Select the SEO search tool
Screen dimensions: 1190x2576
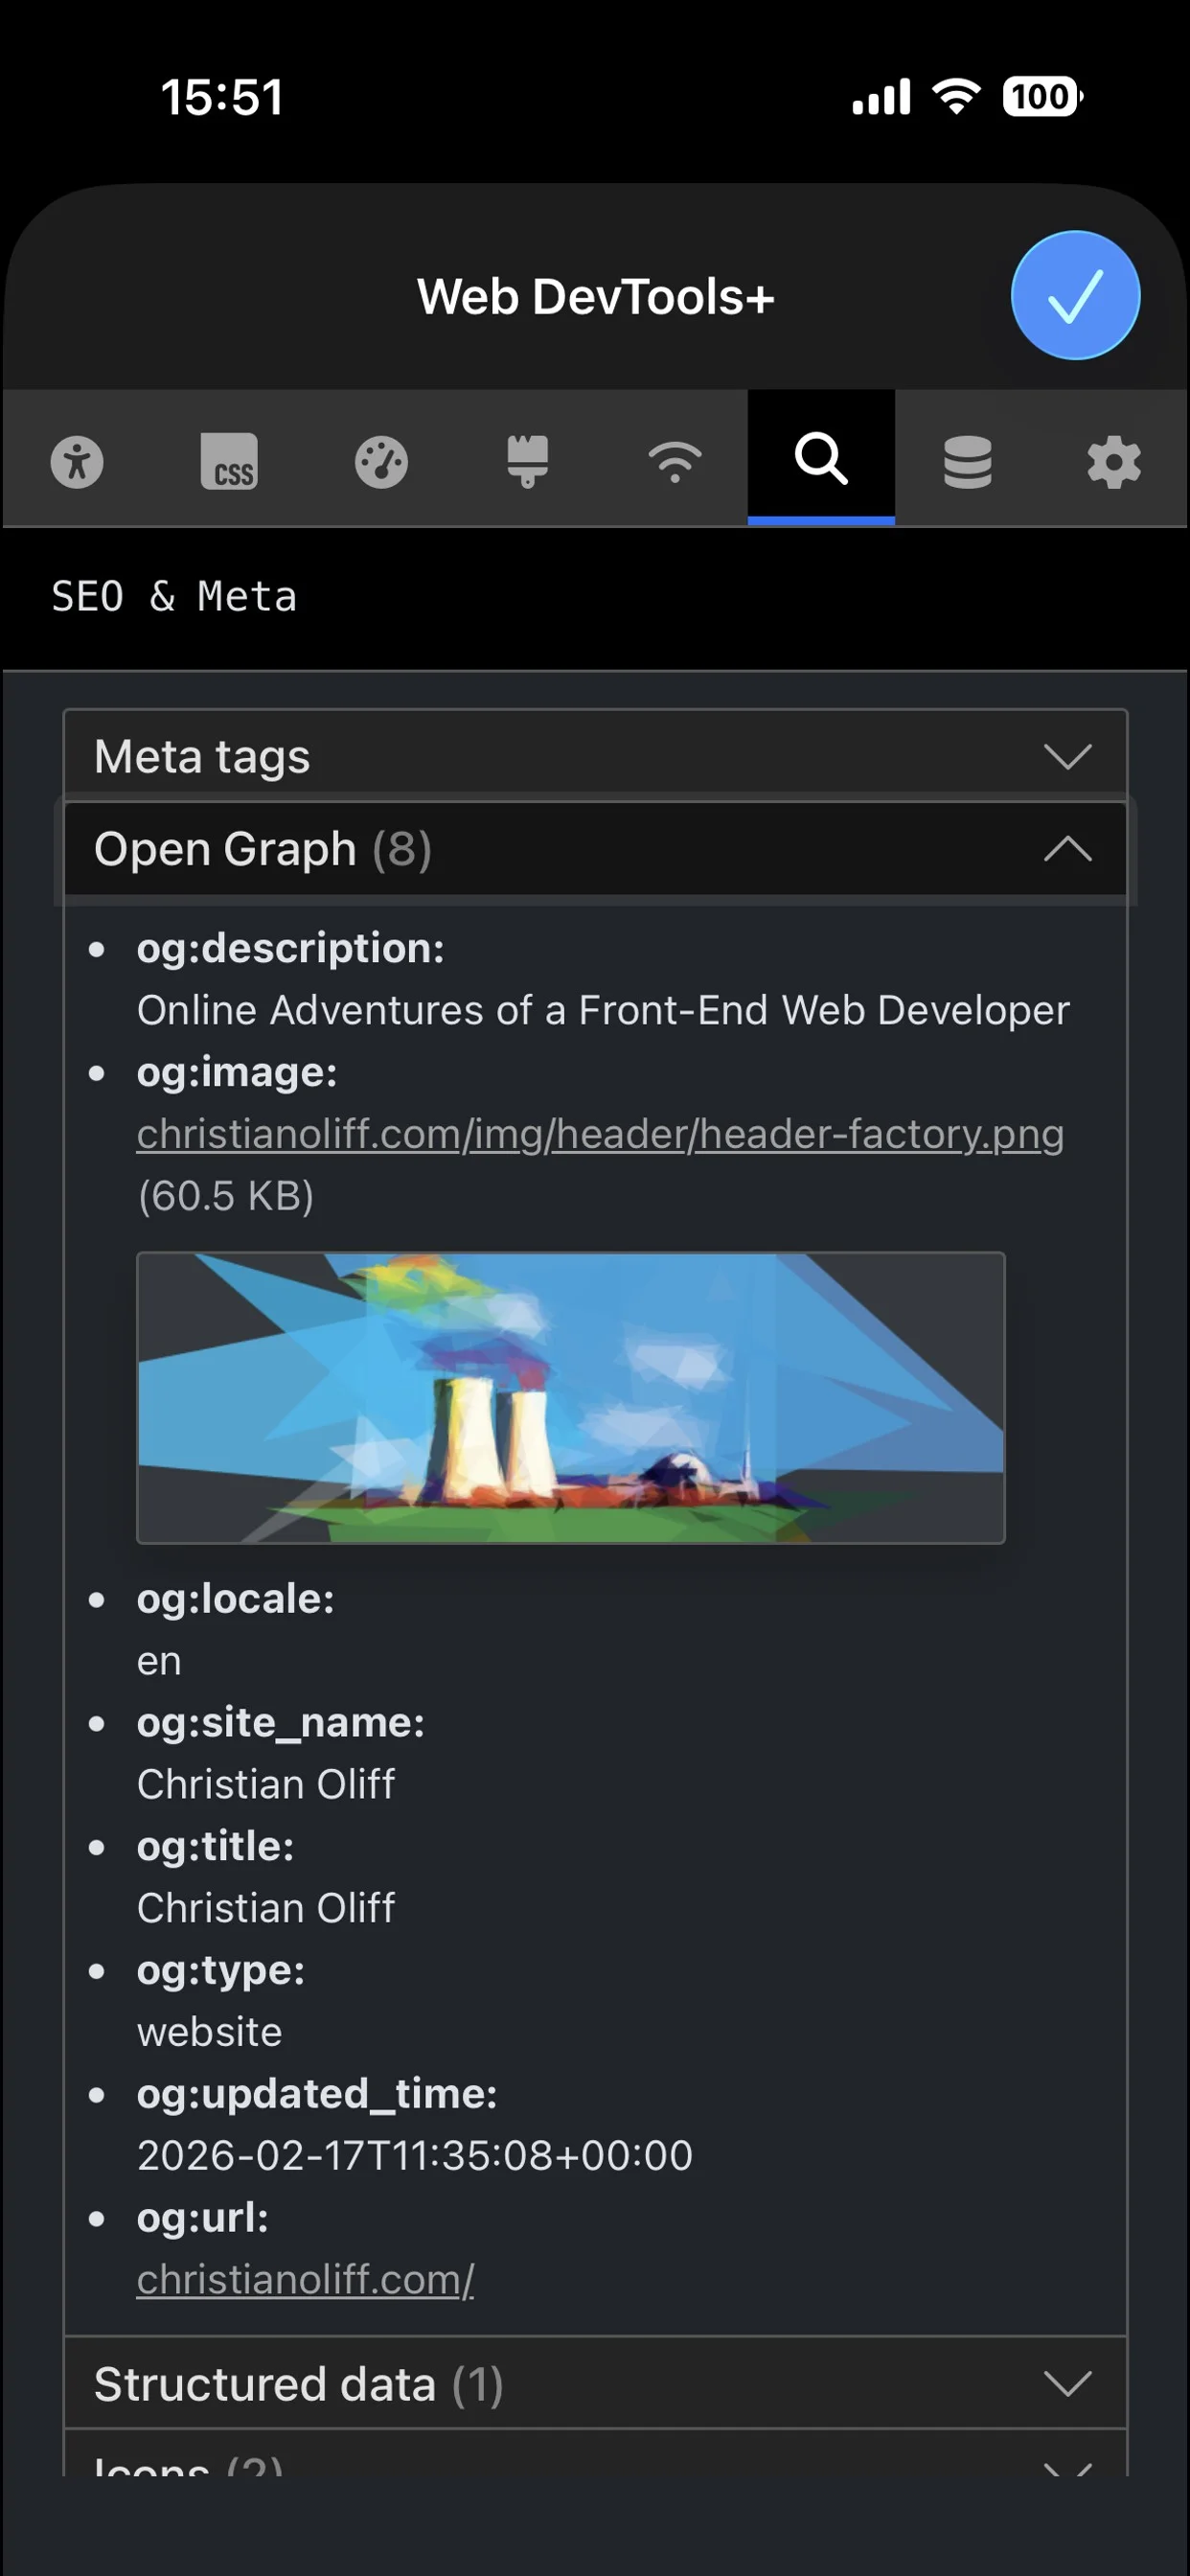(822, 461)
